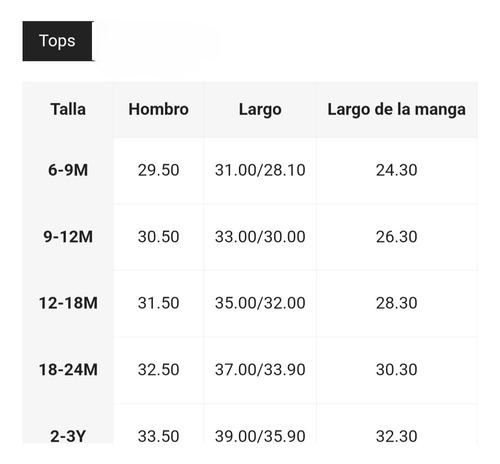This screenshot has height=464, width=500.
Task: Click the 32.50 shoulder value
Action: tap(159, 370)
